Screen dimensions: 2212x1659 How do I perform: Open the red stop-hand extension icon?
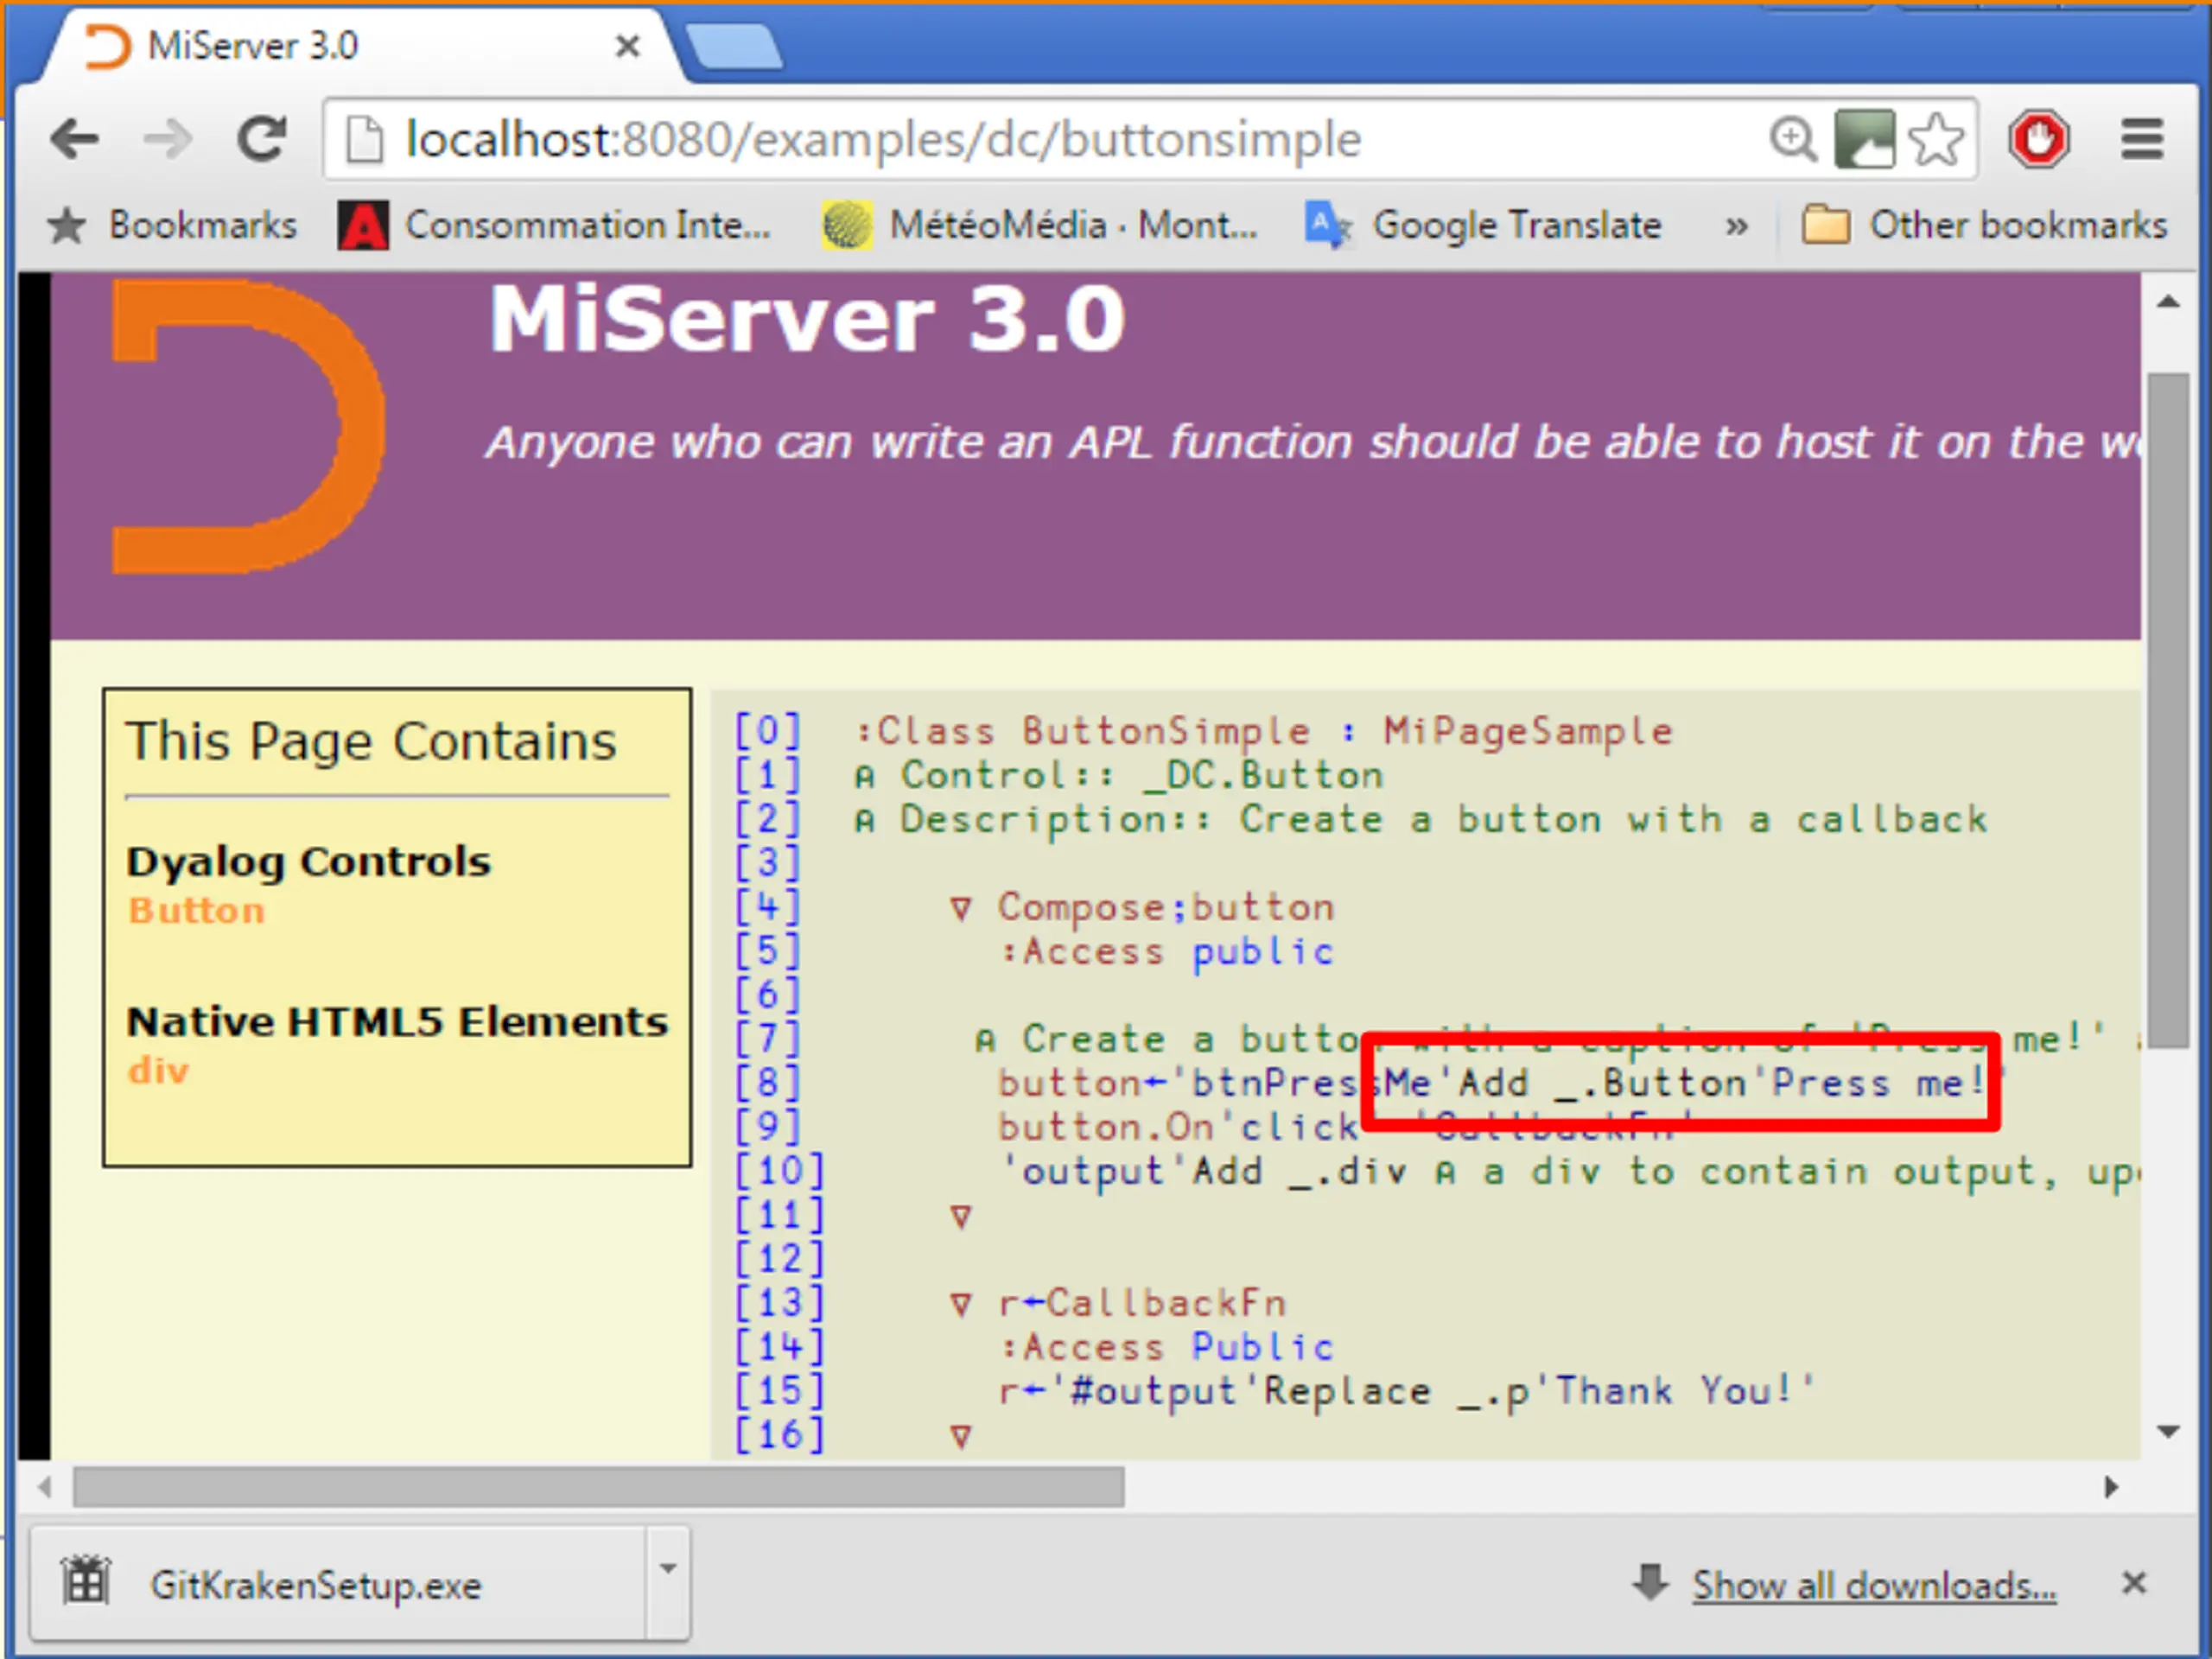(x=2039, y=139)
